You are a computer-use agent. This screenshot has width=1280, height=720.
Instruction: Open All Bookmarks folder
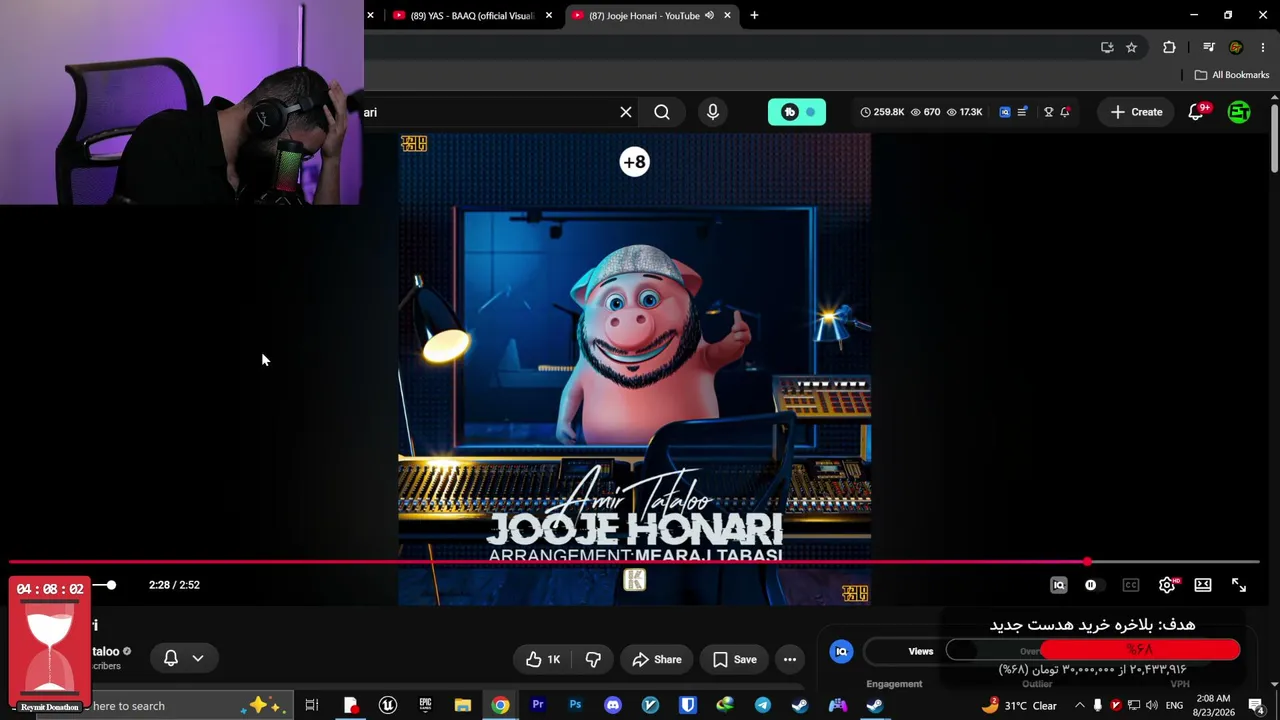click(x=1232, y=75)
